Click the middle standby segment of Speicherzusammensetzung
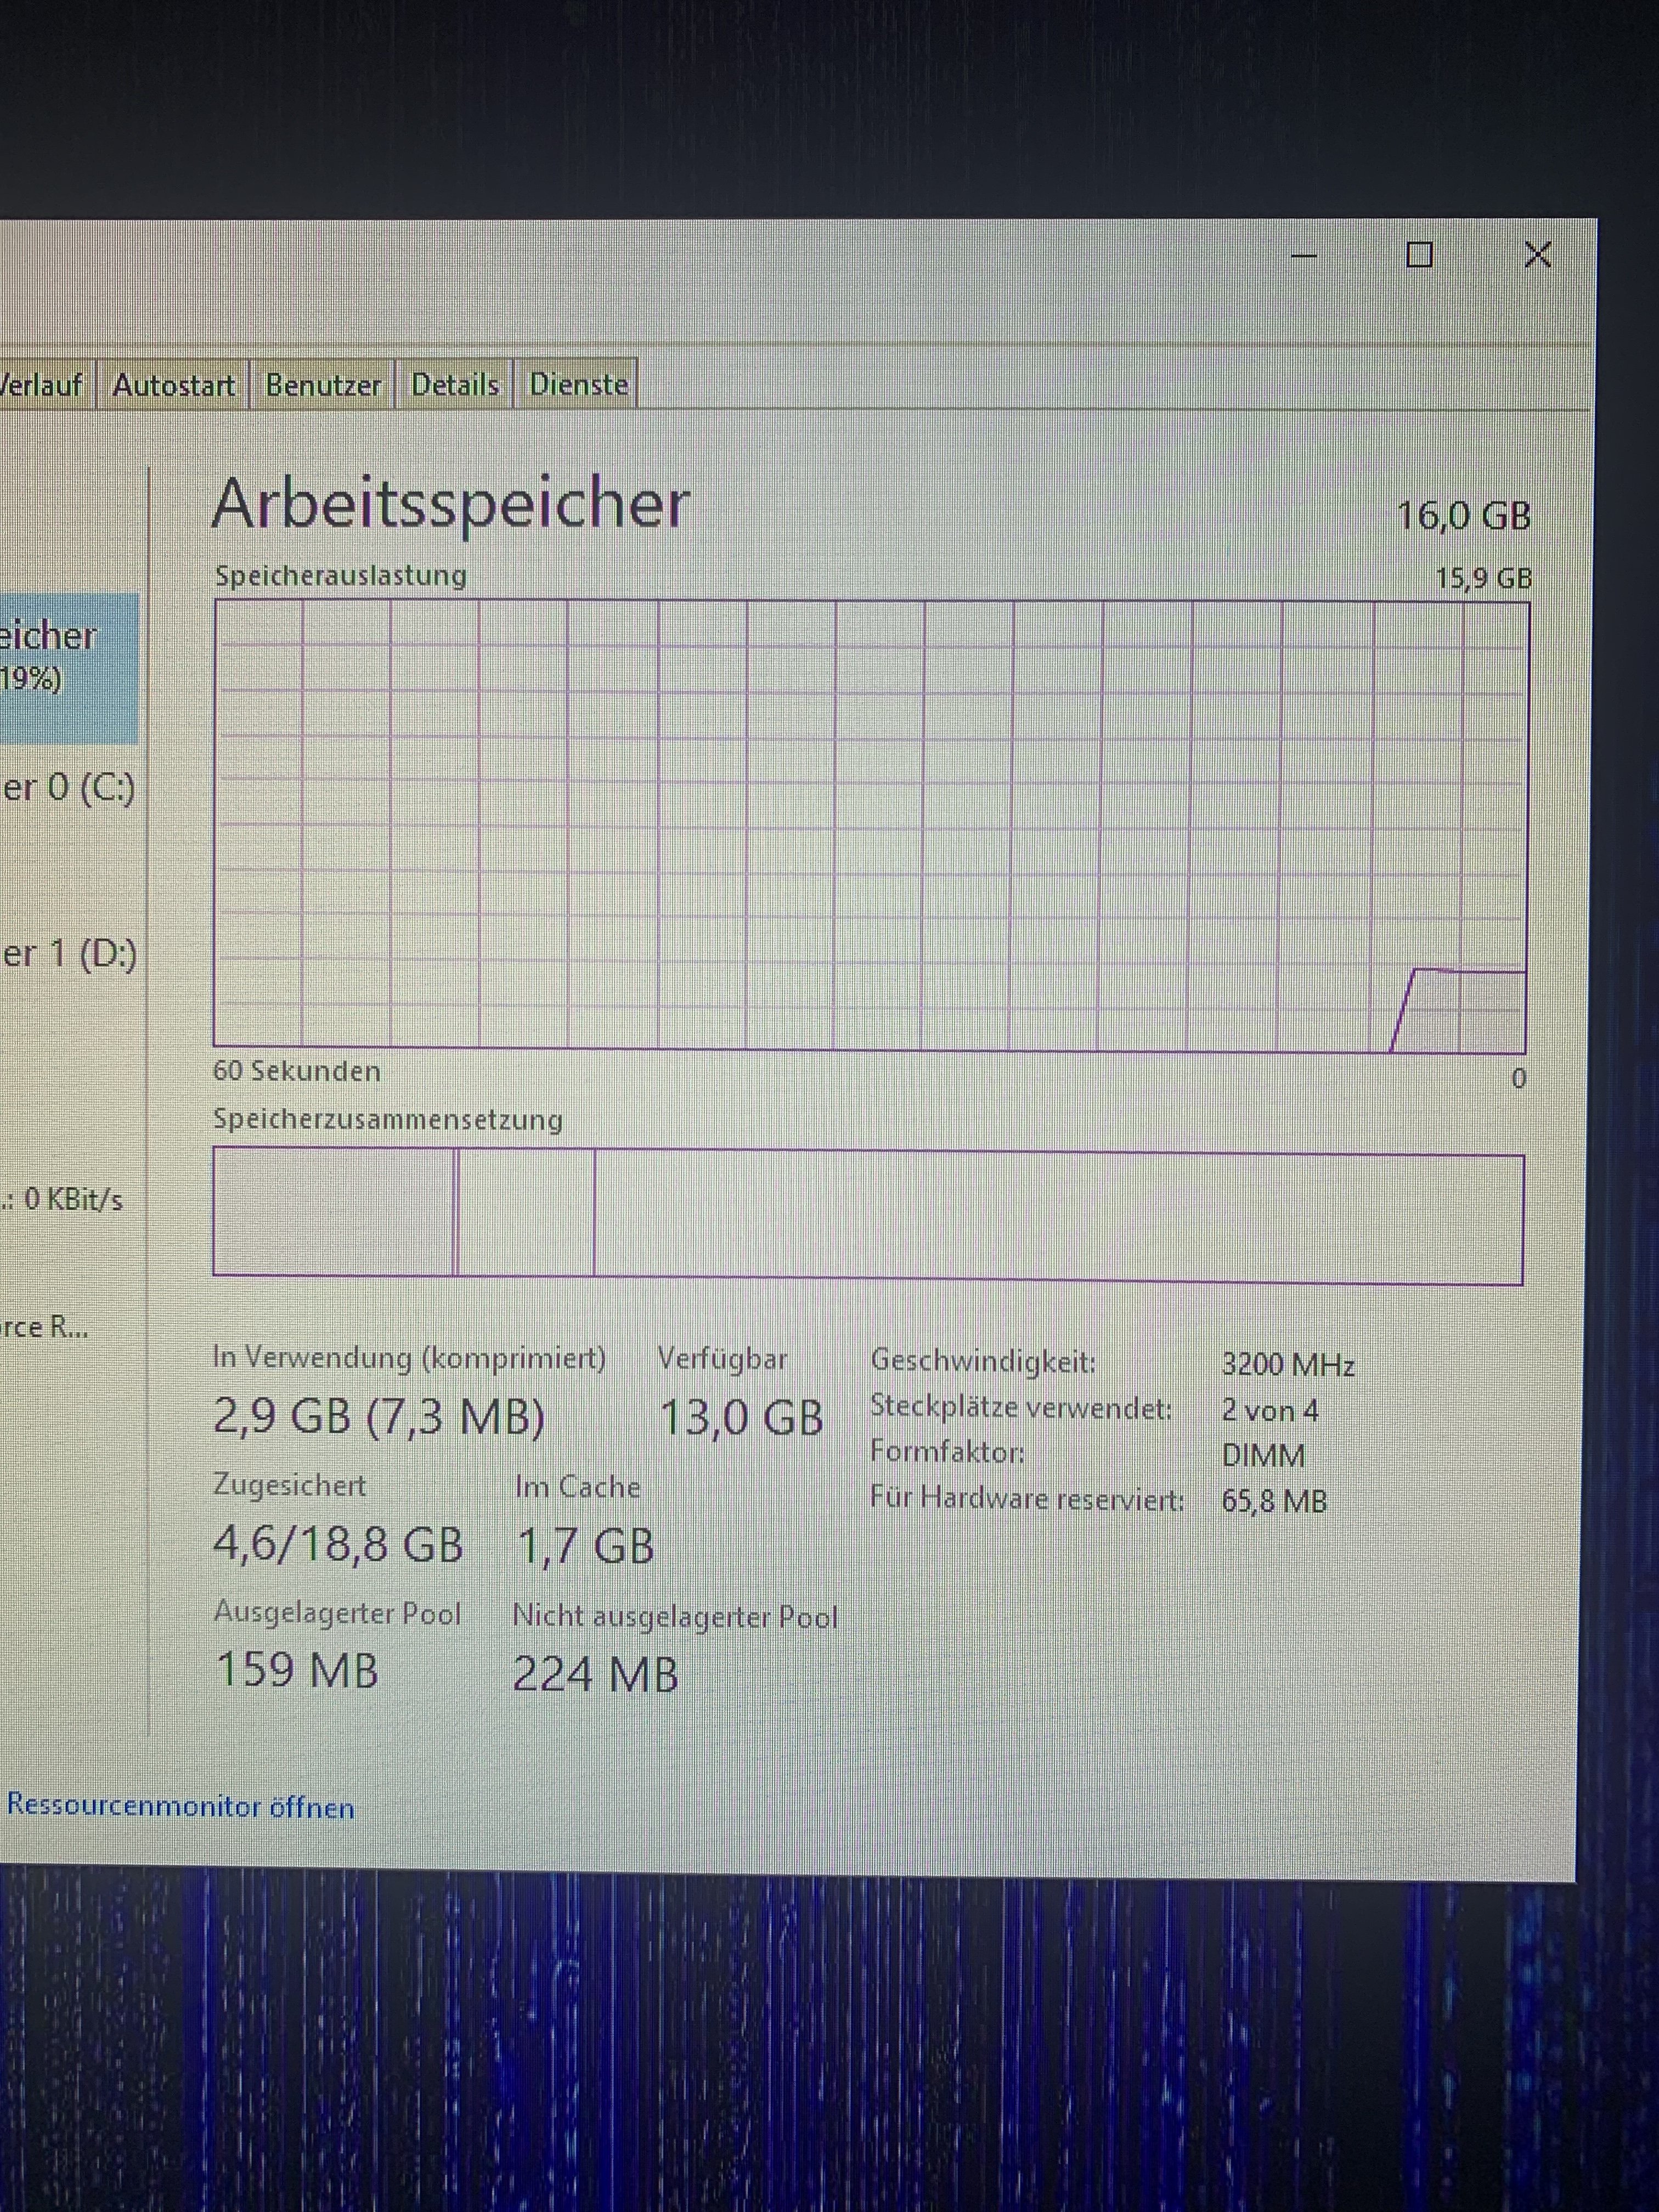This screenshot has height=2212, width=1659. (526, 1213)
